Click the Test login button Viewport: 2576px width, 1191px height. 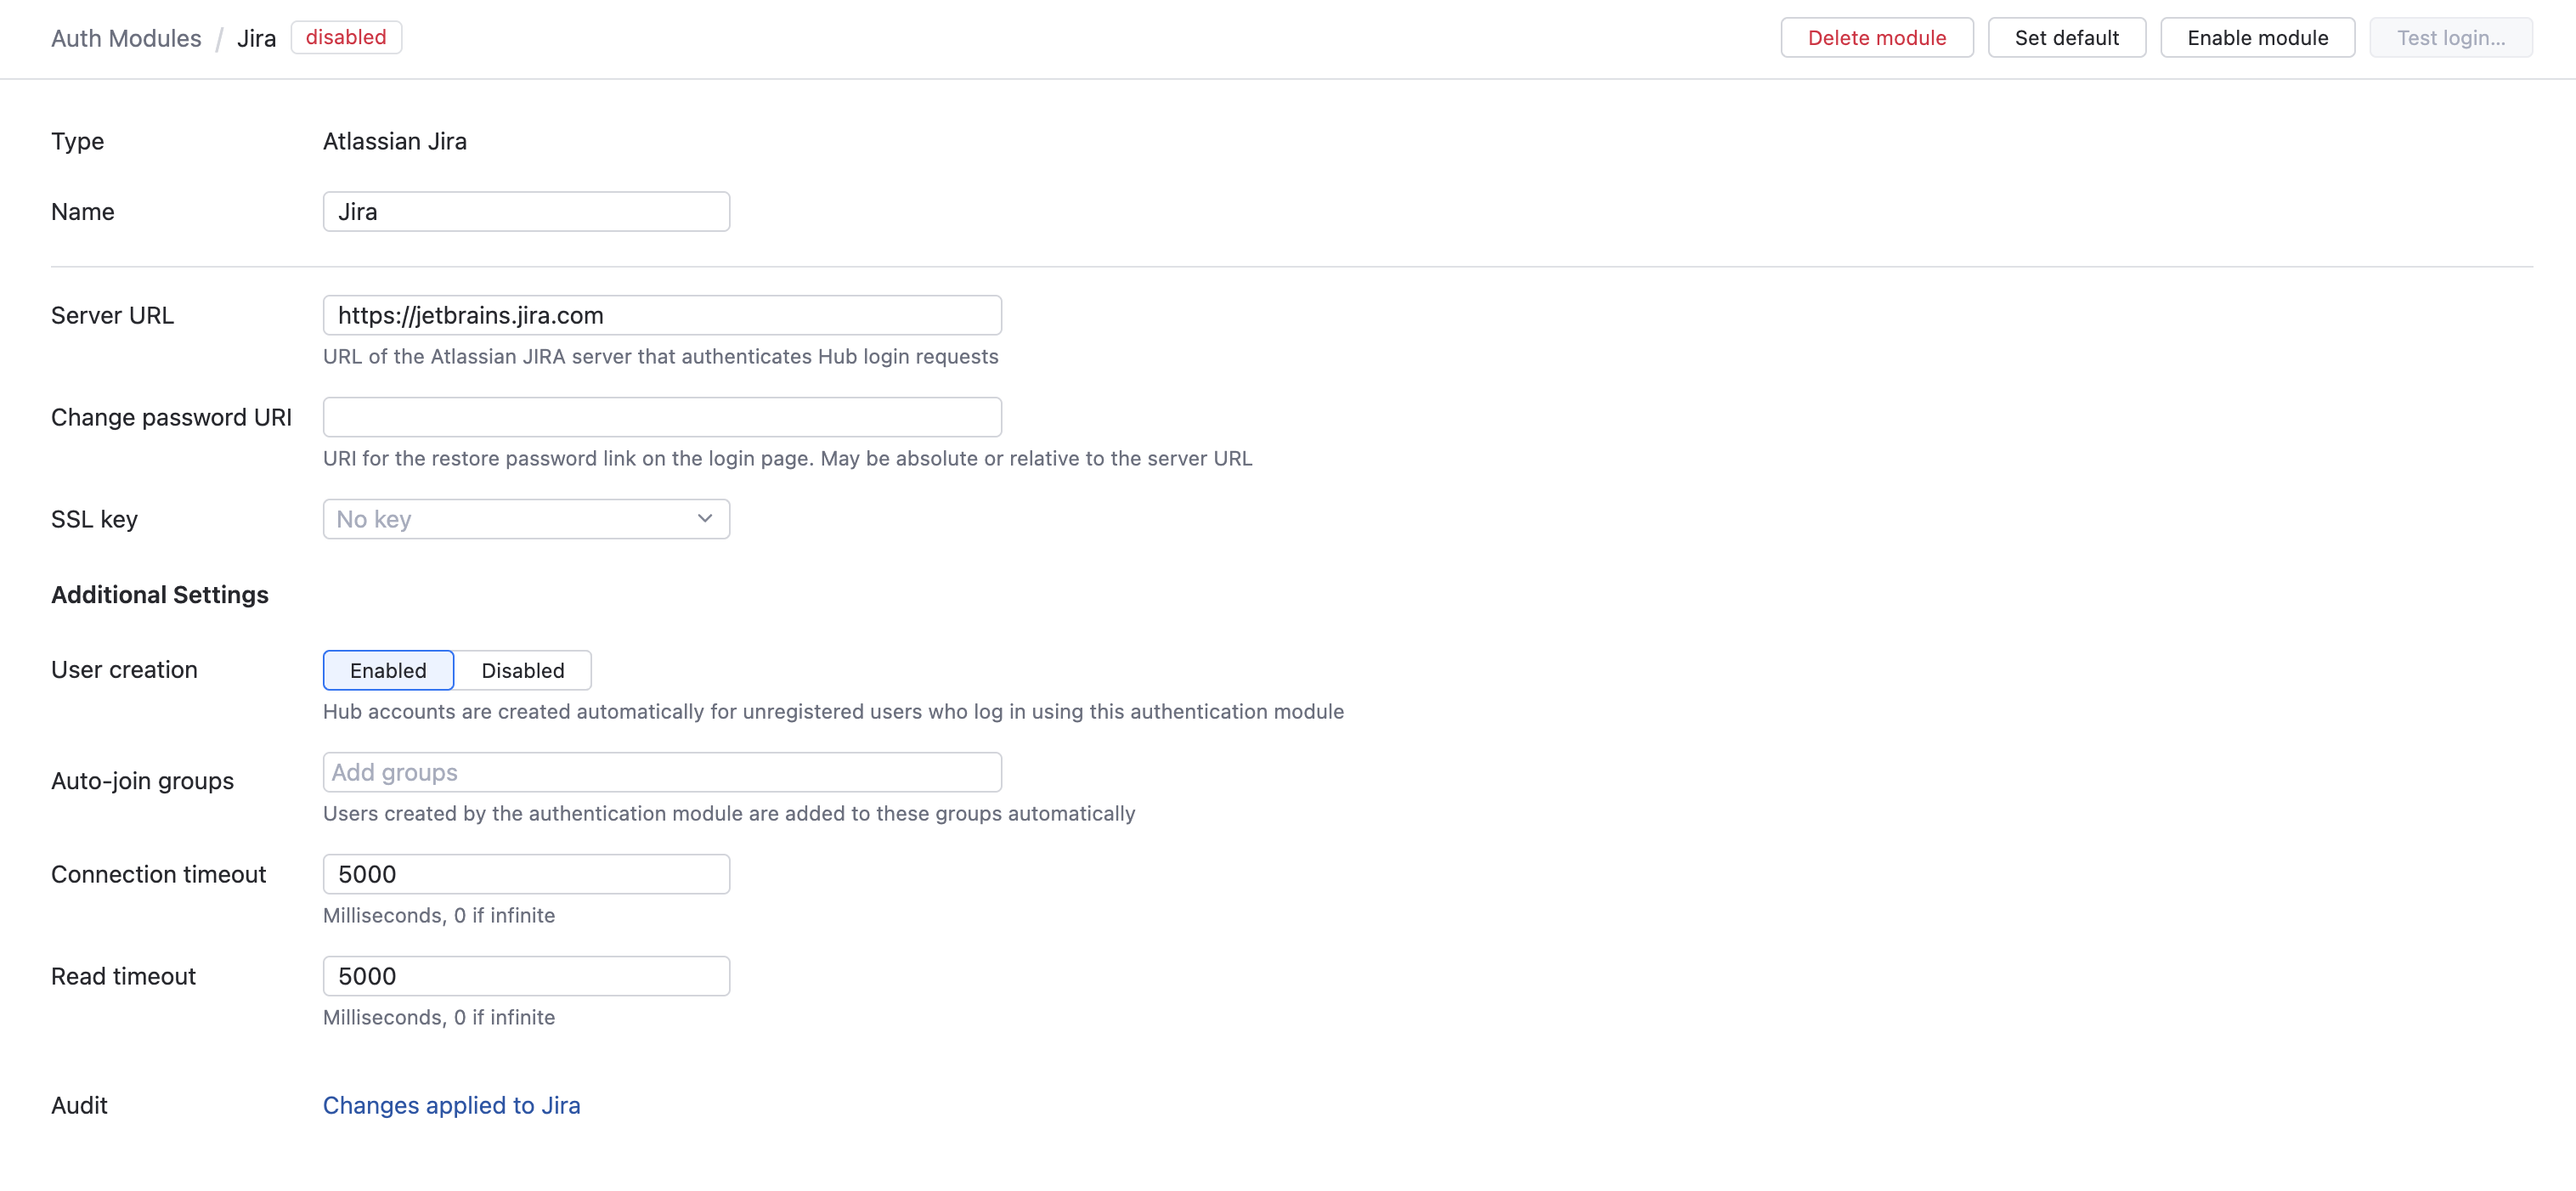click(2451, 37)
